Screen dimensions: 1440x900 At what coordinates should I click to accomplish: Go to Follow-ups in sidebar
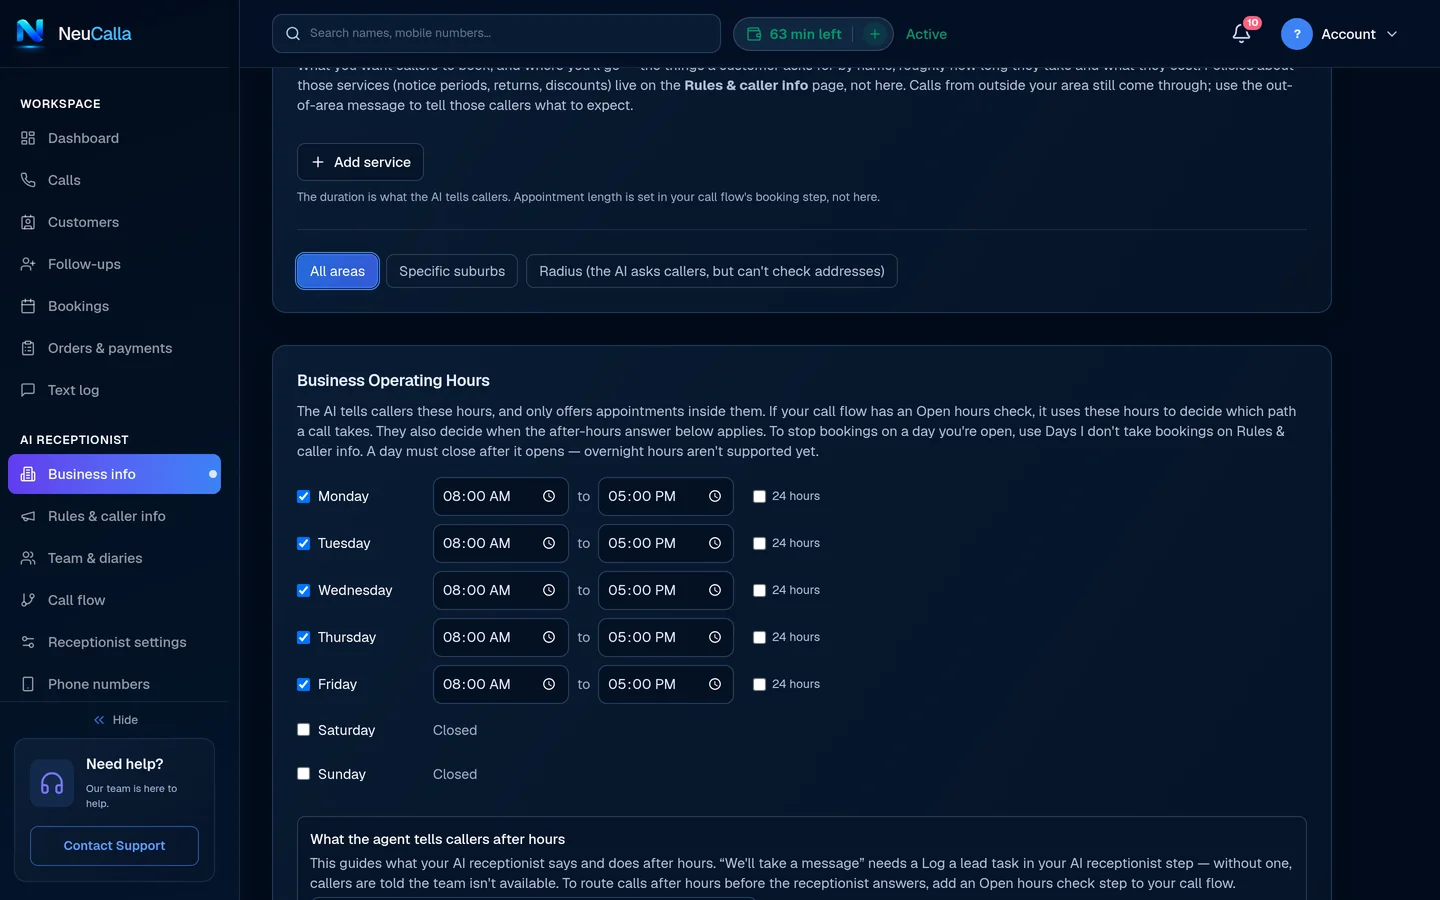tap(114, 264)
